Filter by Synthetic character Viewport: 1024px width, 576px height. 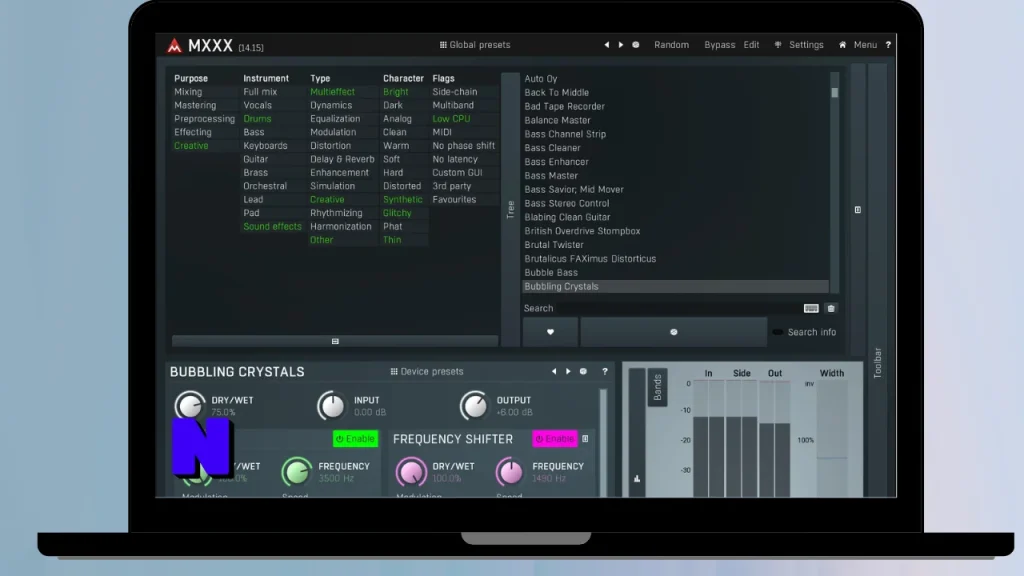[402, 199]
